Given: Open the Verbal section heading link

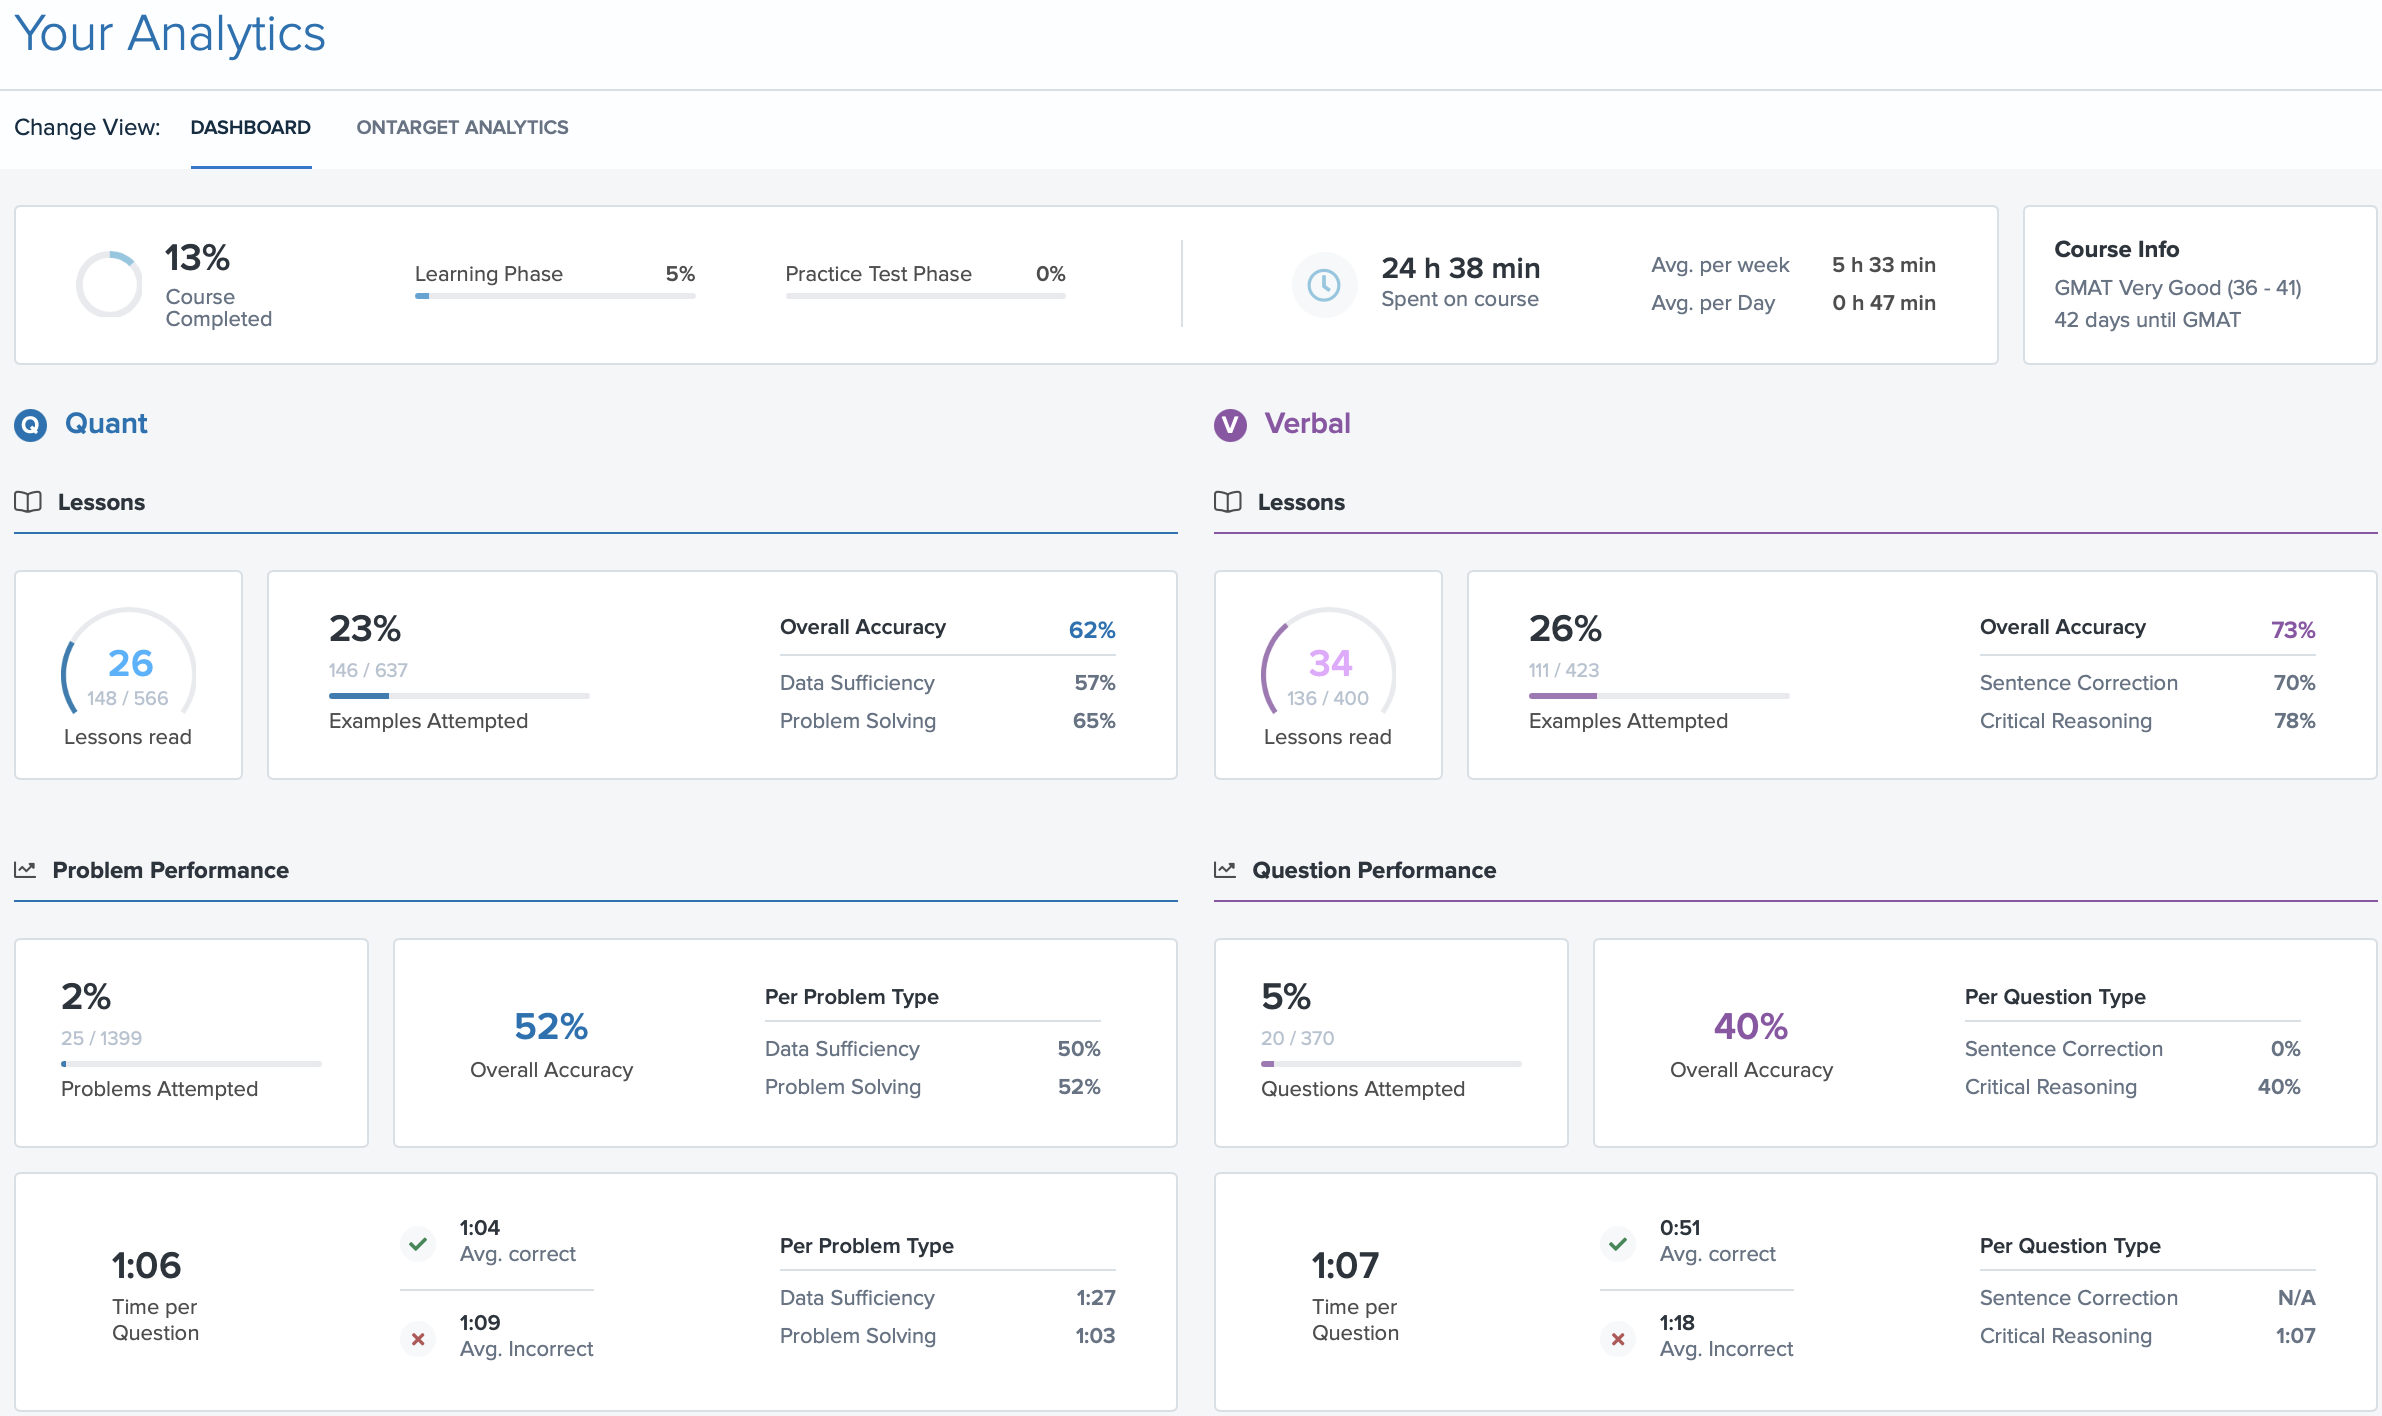Looking at the screenshot, I should click(x=1307, y=423).
